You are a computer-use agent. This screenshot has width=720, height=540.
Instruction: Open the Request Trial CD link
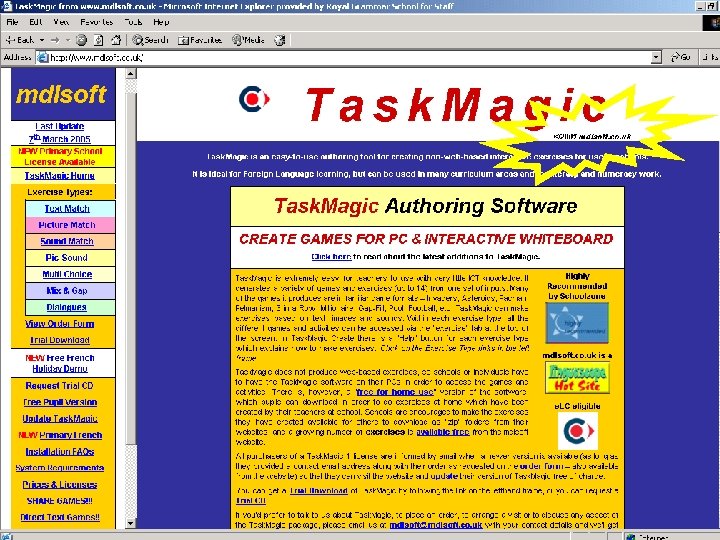[59, 386]
